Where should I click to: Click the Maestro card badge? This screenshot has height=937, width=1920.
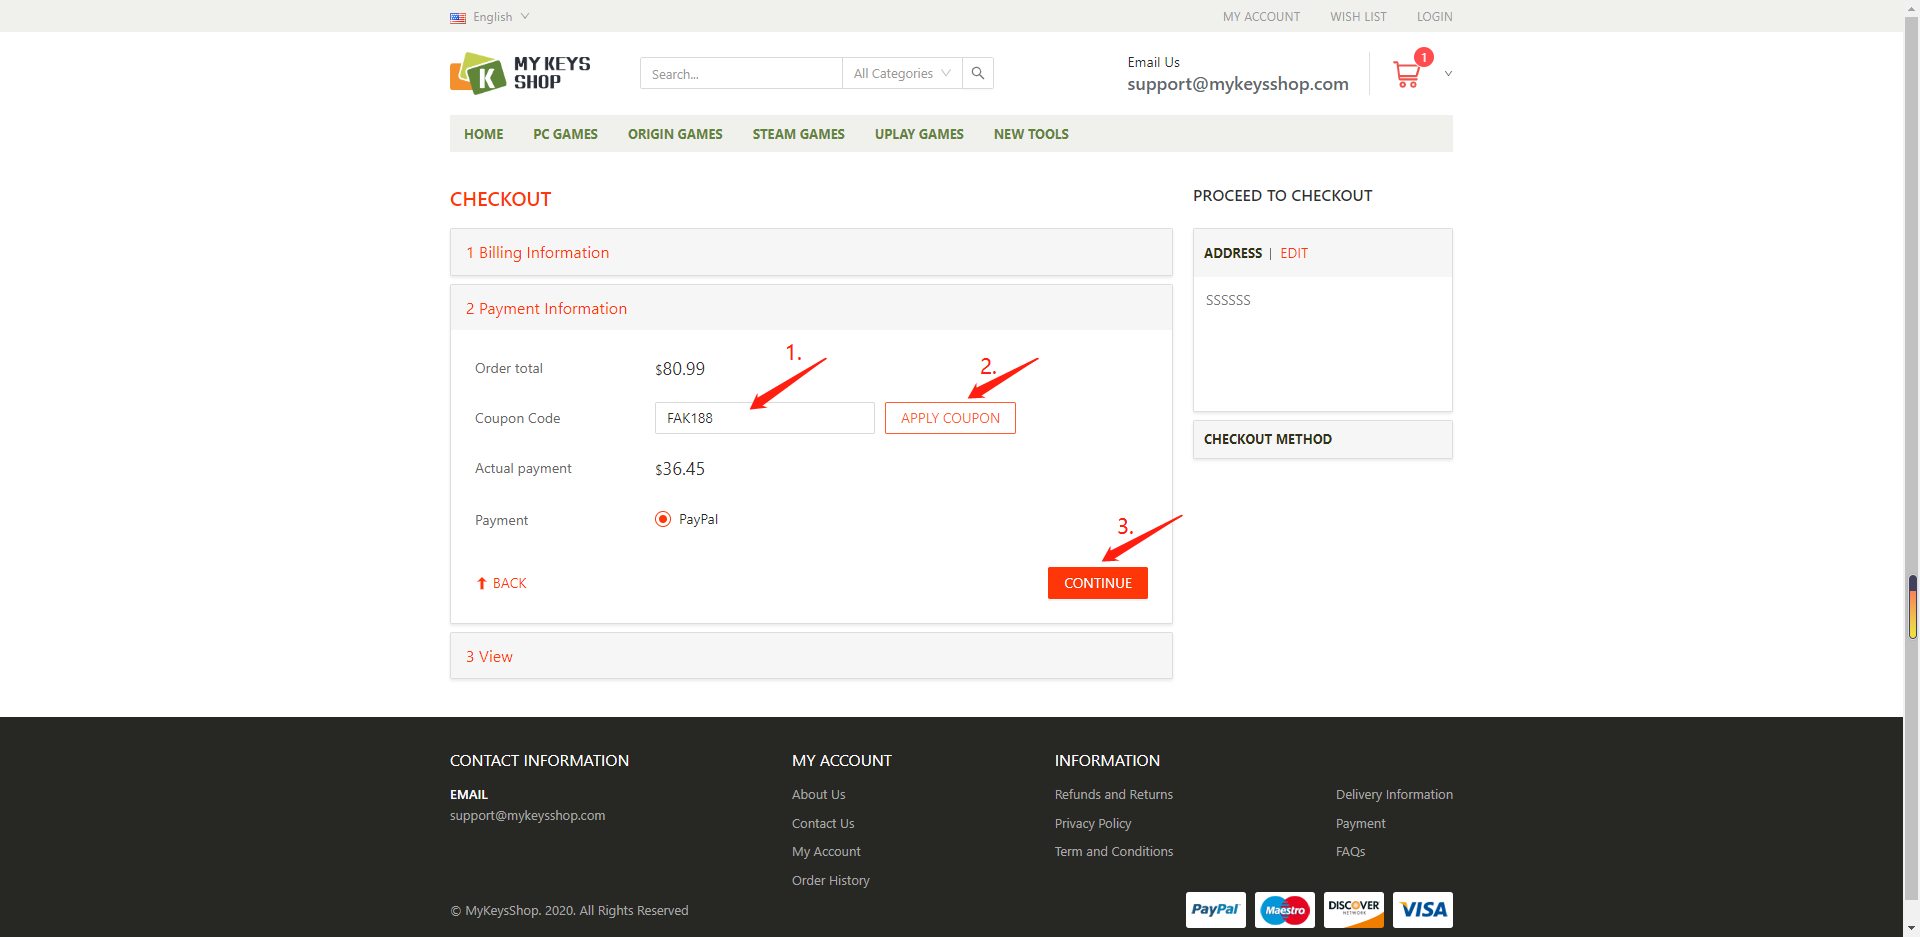(1284, 909)
